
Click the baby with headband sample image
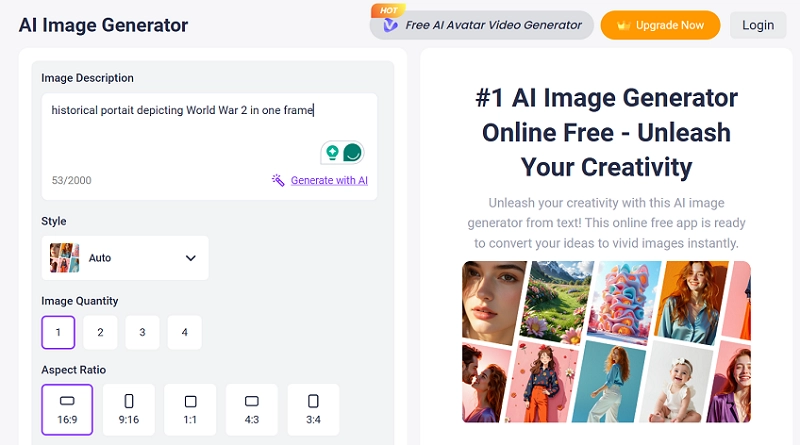[x=676, y=383]
